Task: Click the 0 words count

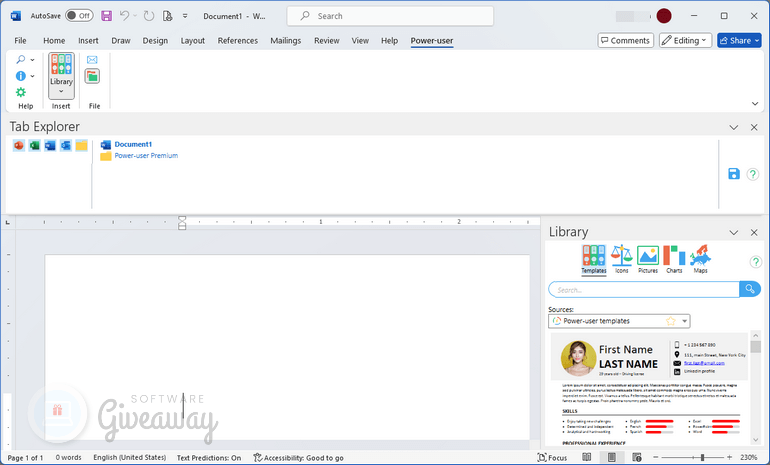Action: 68,458
